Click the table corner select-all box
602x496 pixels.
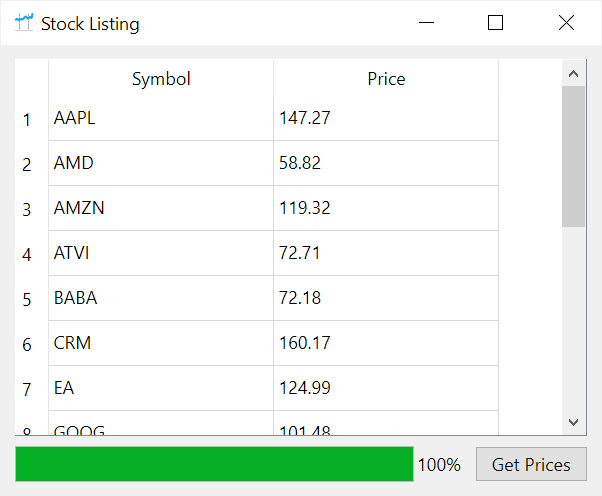[31, 78]
